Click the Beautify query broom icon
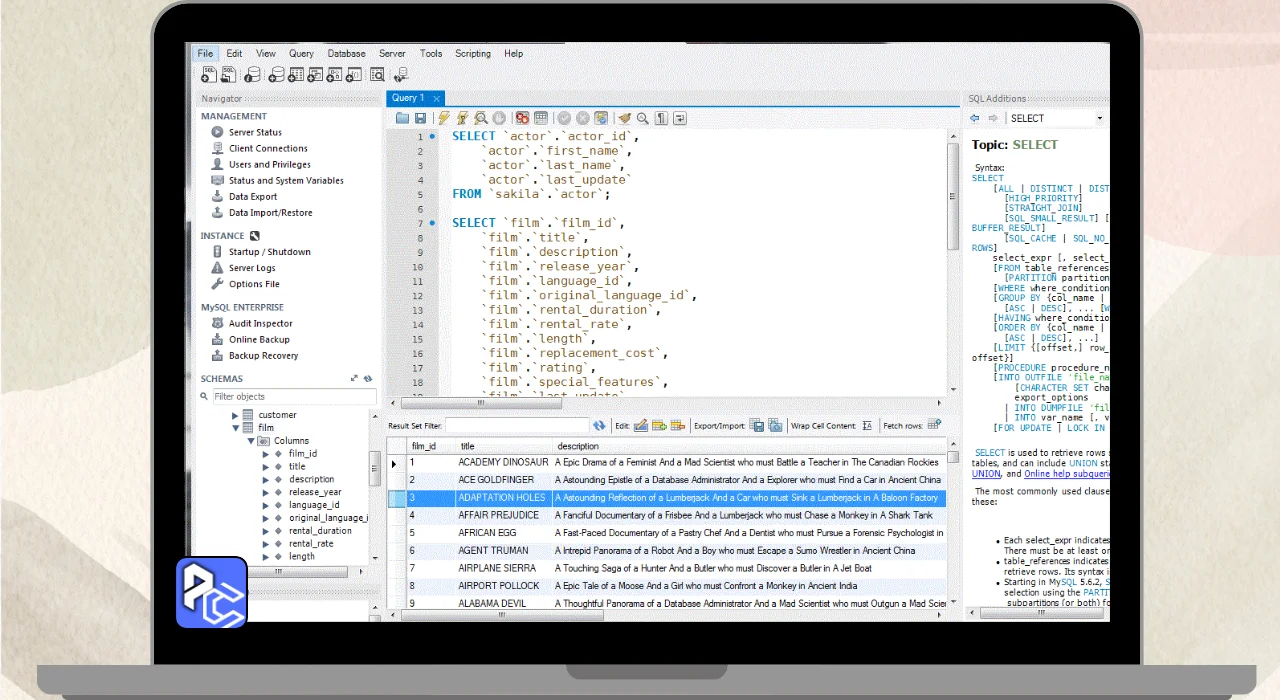Viewport: 1280px width, 700px height. [x=624, y=118]
